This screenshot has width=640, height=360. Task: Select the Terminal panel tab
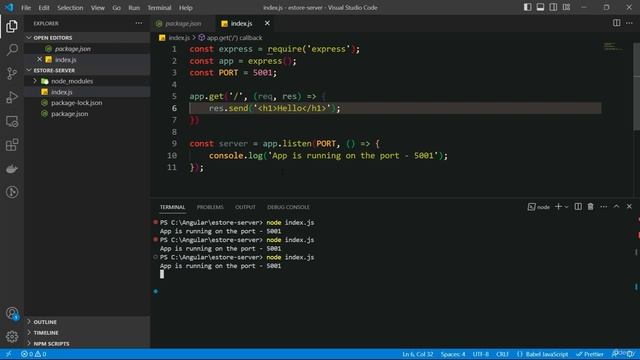[172, 207]
